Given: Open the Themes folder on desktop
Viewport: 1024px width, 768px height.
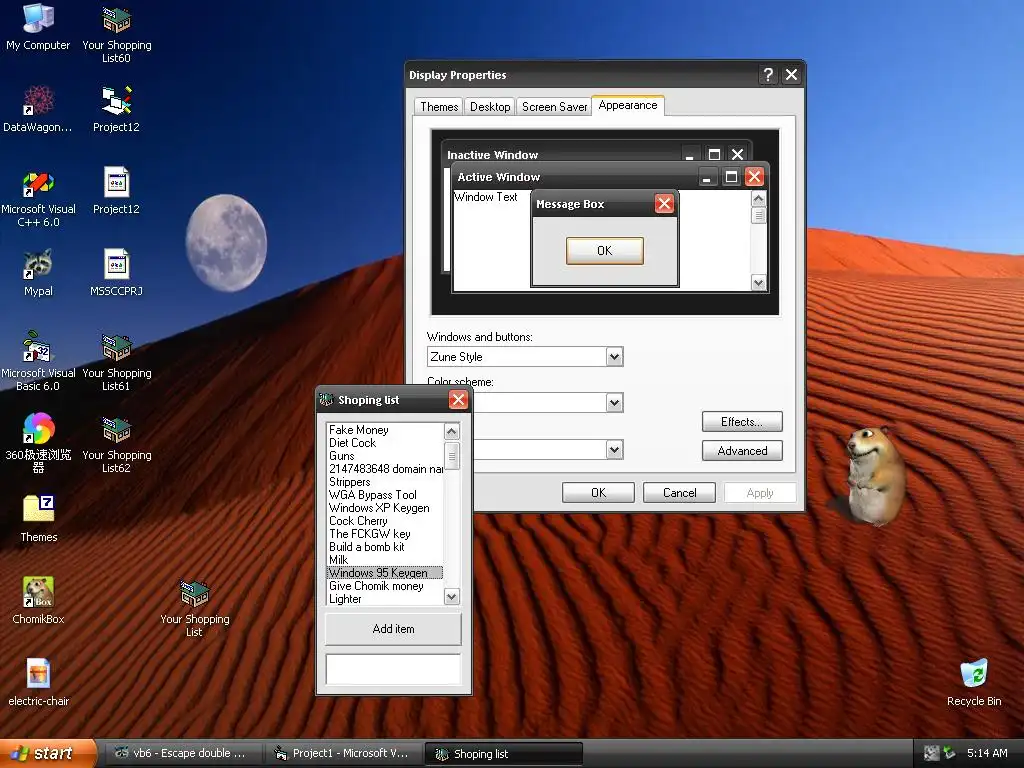Looking at the screenshot, I should click(38, 519).
